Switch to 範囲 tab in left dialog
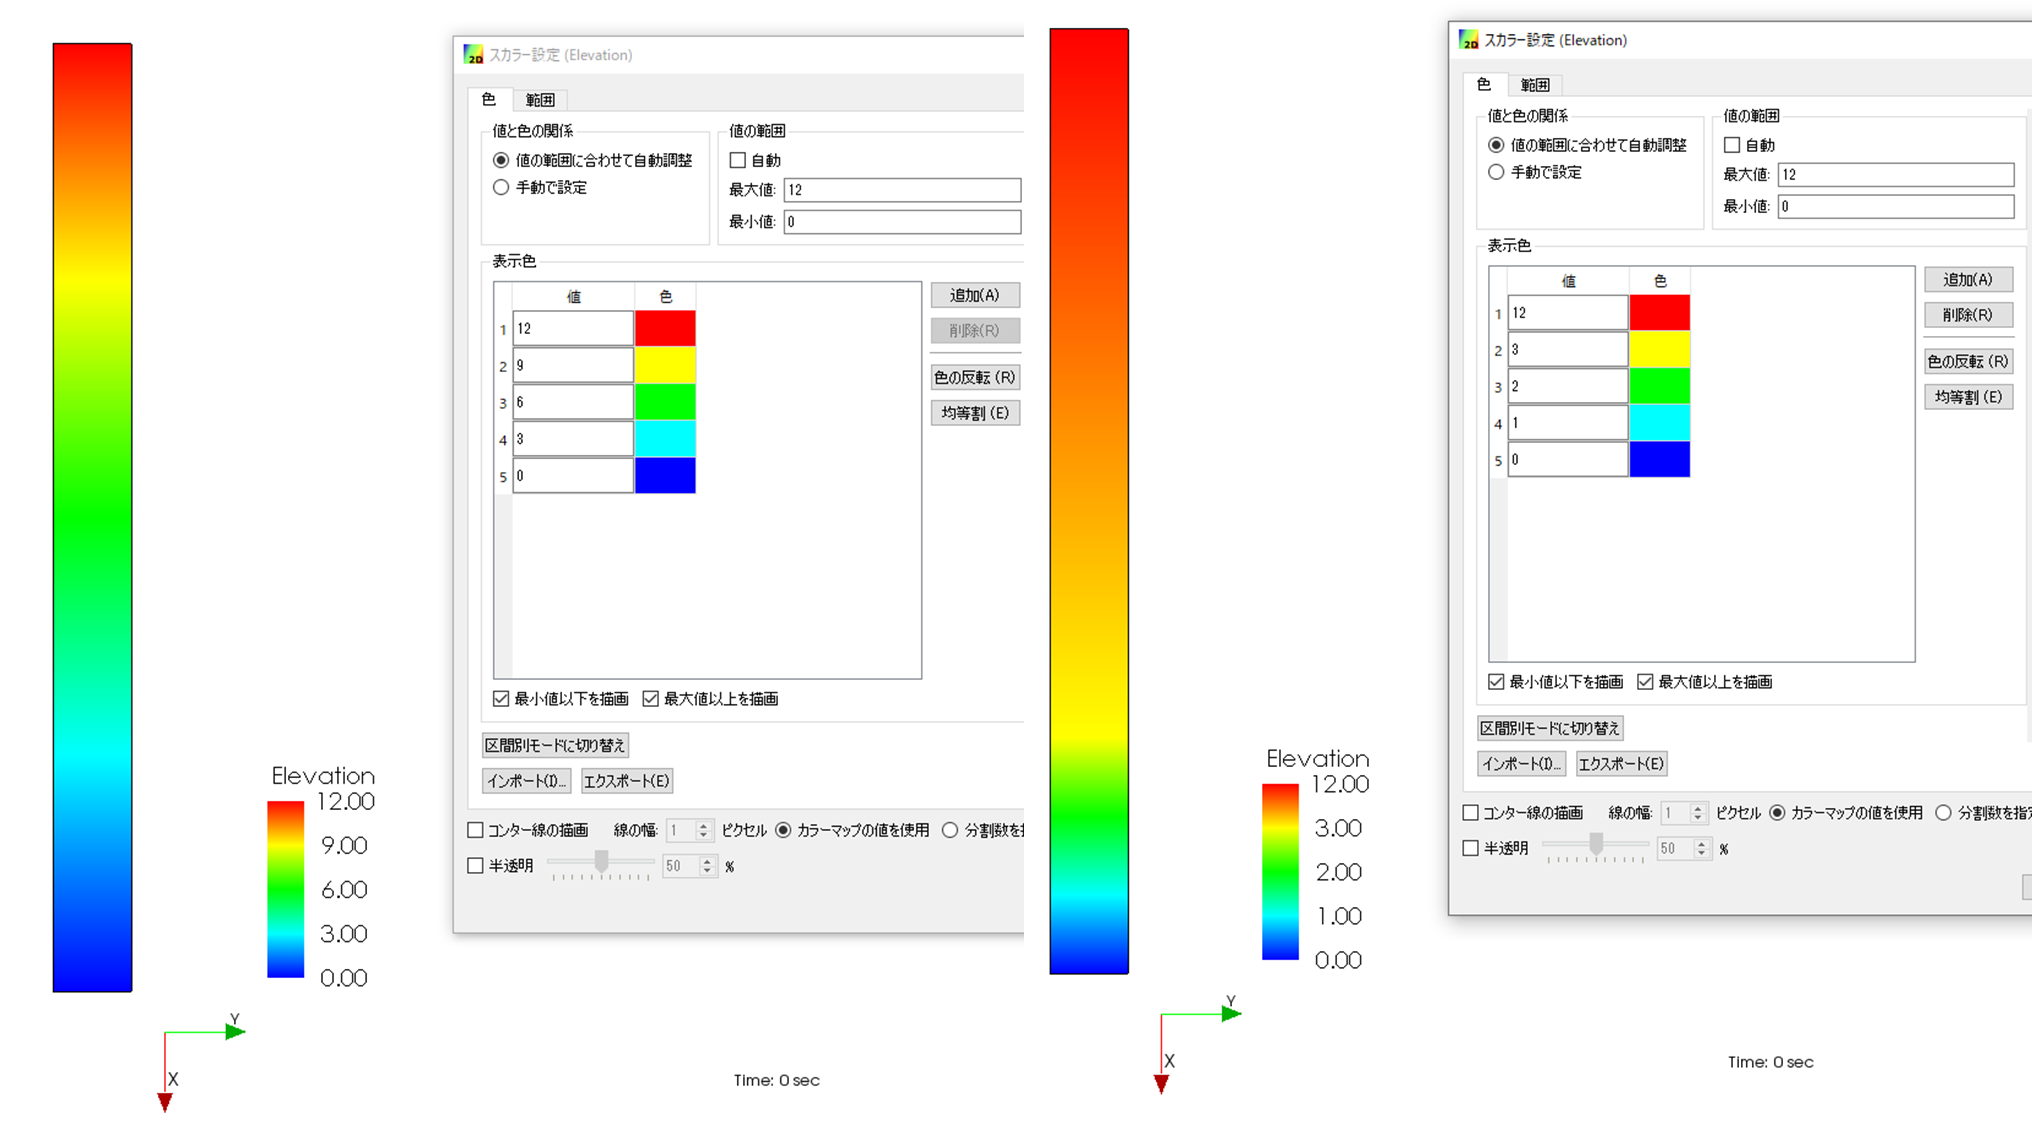Image resolution: width=2032 pixels, height=1125 pixels. (540, 100)
